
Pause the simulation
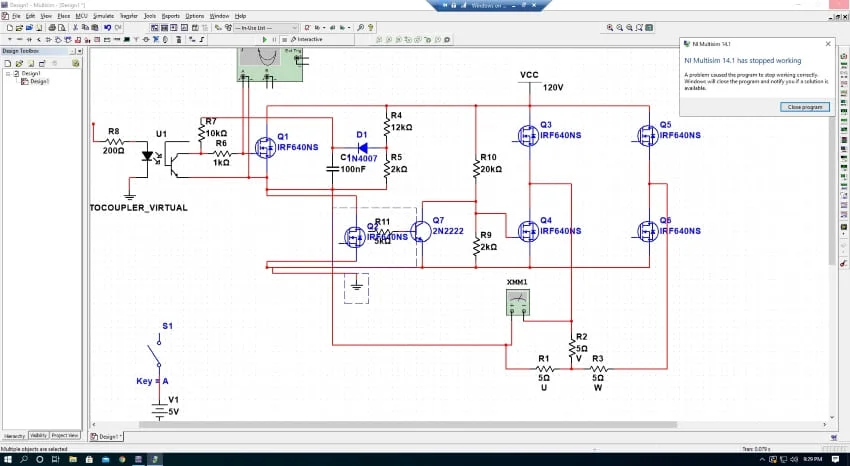pos(273,39)
